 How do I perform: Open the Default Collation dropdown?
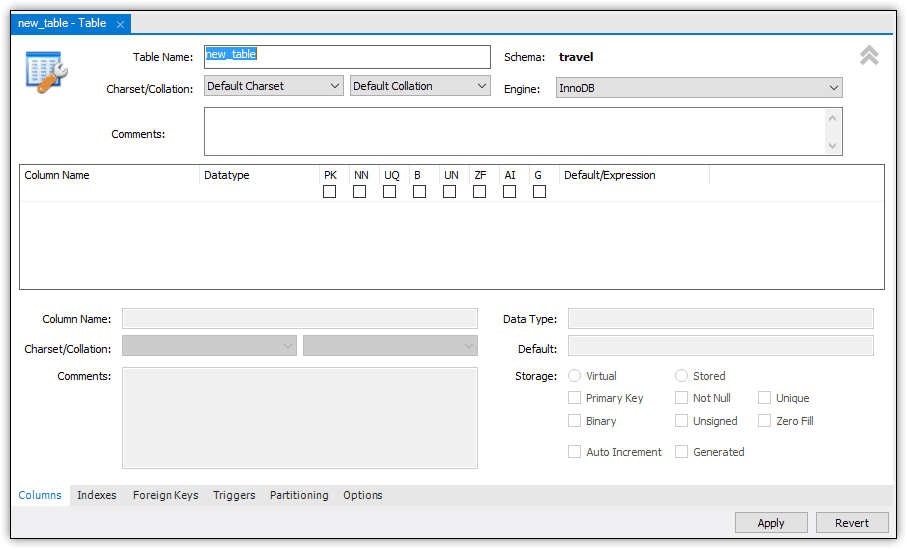(x=420, y=87)
